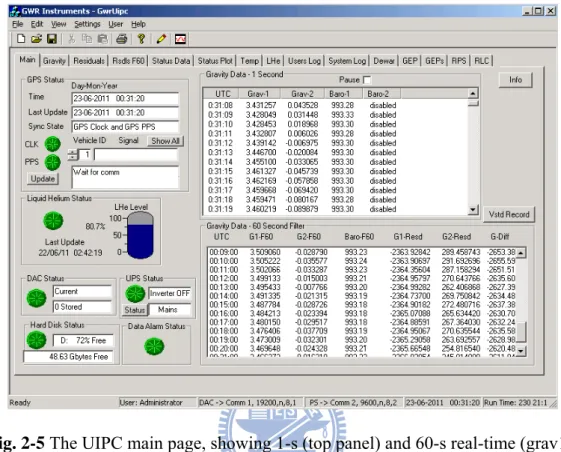Switch to the Status Data tab

[x=171, y=61]
